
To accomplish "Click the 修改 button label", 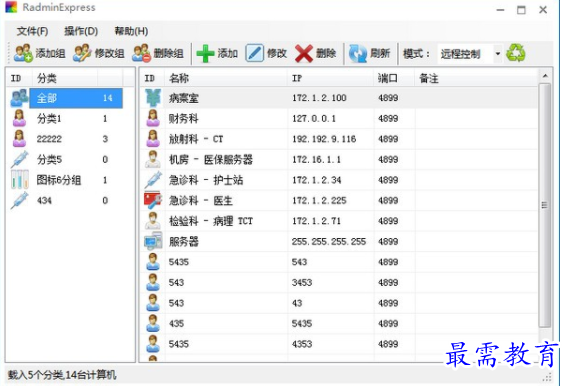I will click(277, 54).
